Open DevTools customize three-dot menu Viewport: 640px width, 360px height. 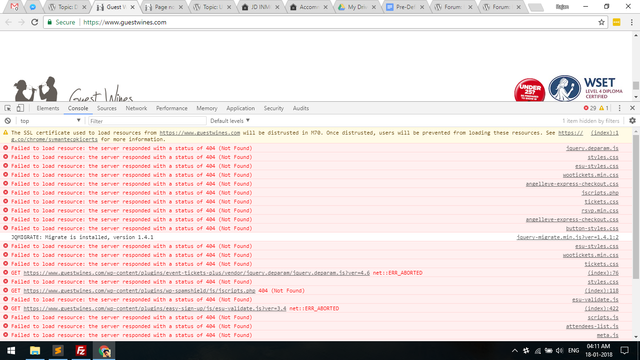[620, 108]
